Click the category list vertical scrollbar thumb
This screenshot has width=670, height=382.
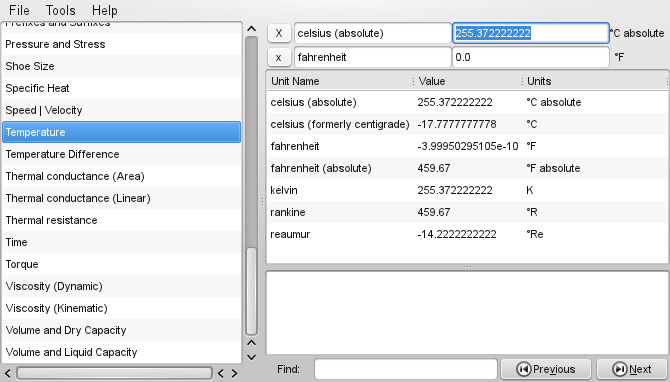click(x=252, y=291)
